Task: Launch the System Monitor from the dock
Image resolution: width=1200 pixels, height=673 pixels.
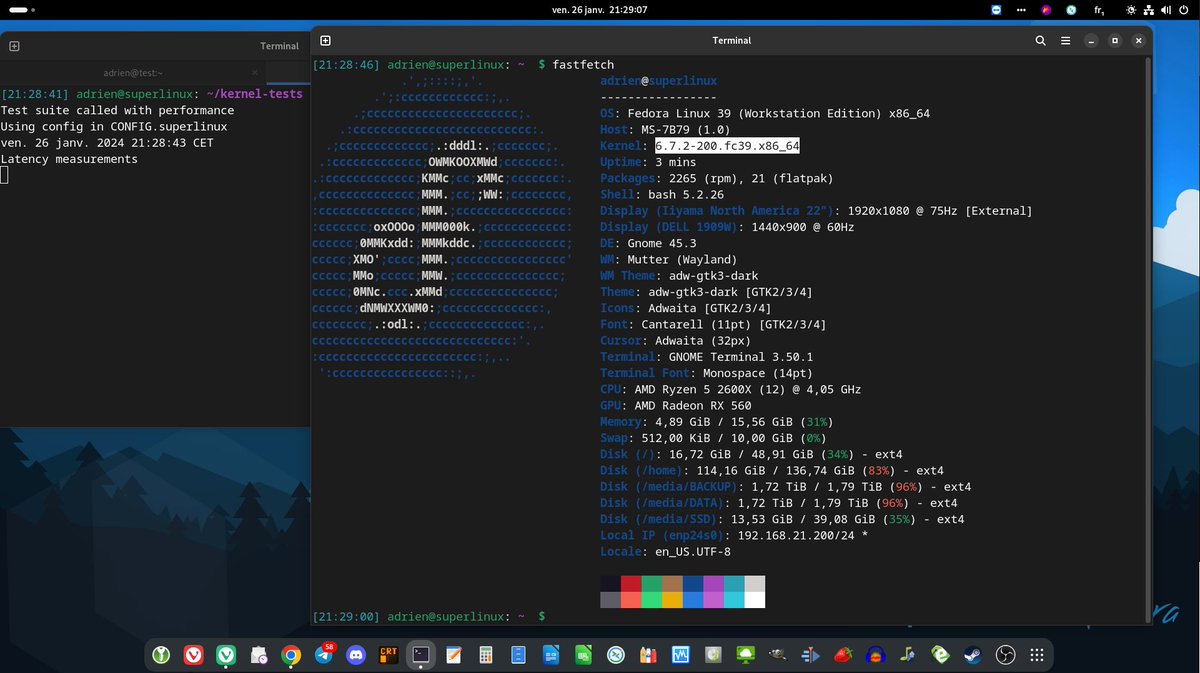Action: point(680,655)
